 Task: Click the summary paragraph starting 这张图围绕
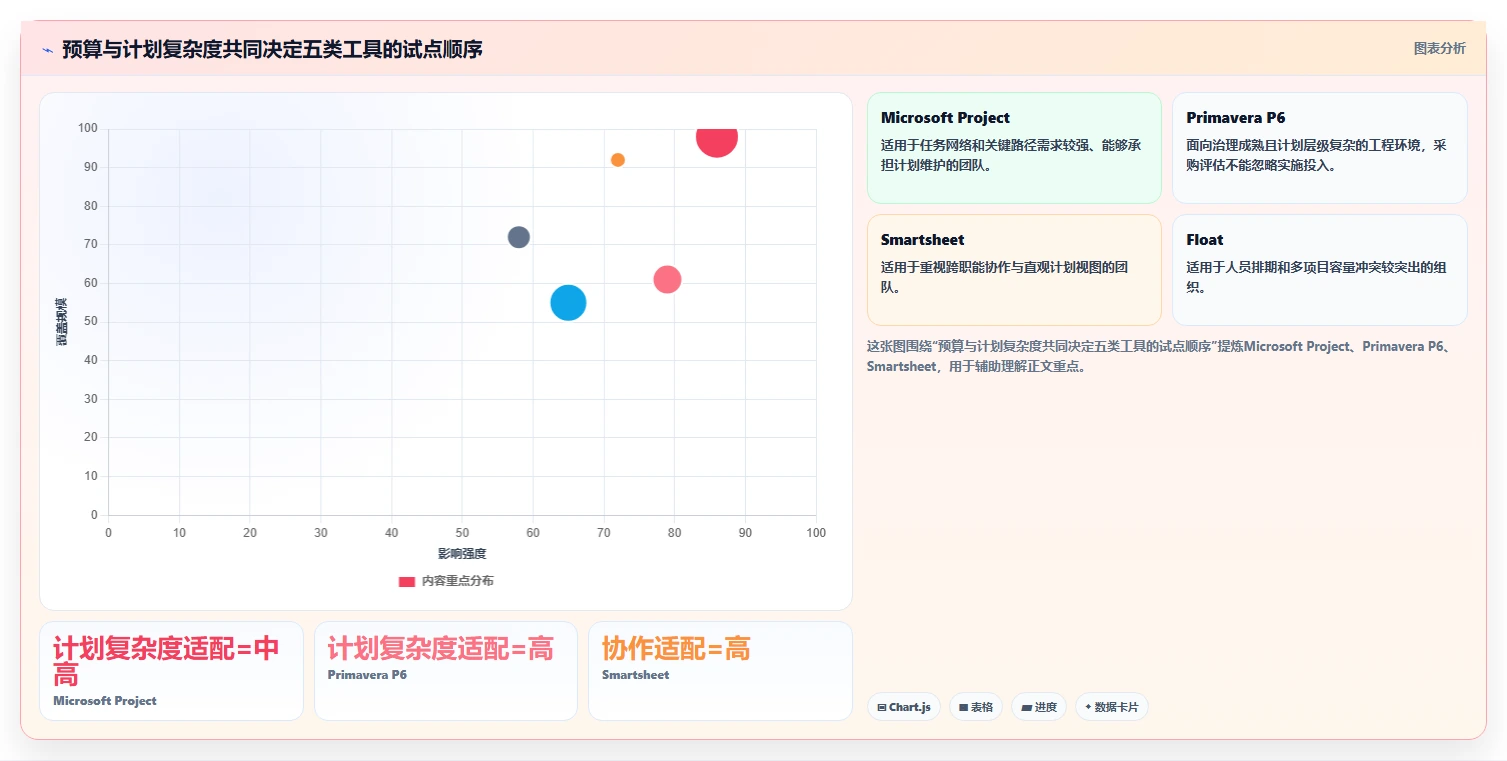[x=1166, y=356]
